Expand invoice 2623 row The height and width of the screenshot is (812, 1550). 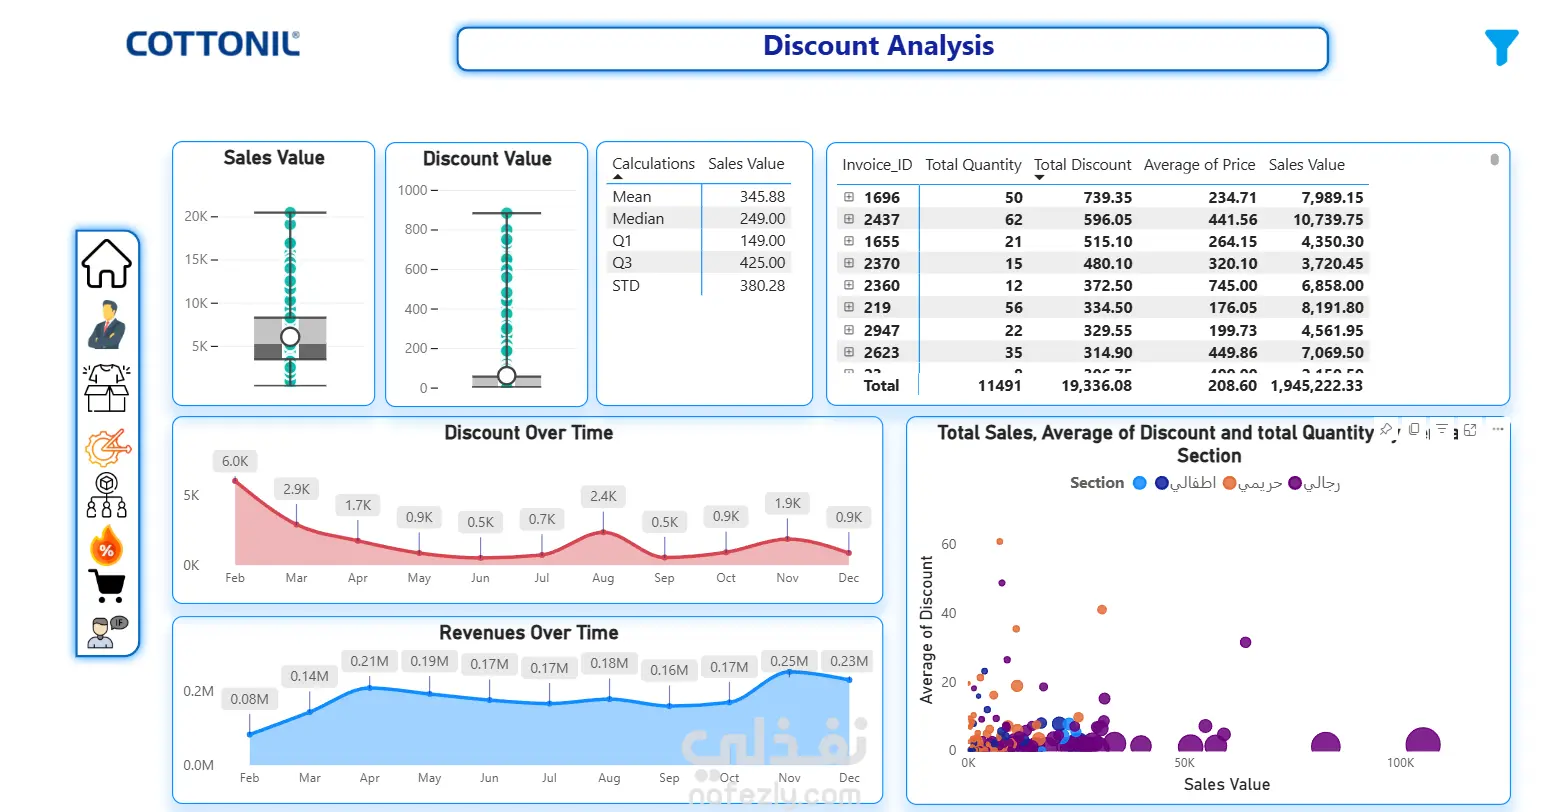pyautogui.click(x=849, y=352)
